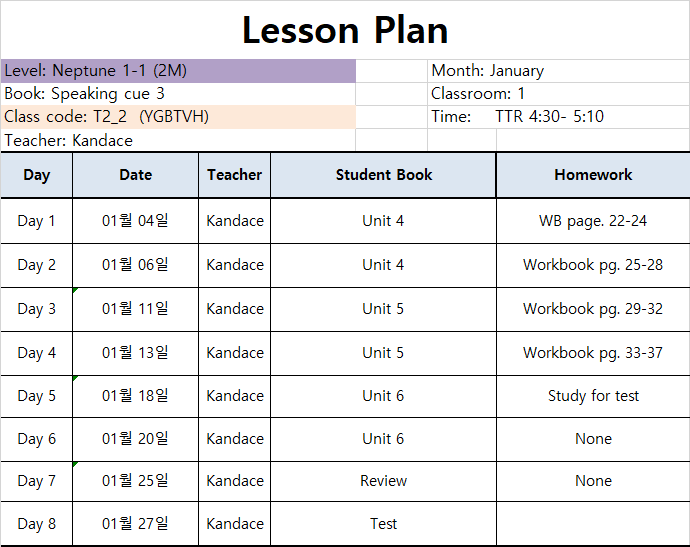Click the peach Class code T2_2 cell
Screen dimensions: 690x547
pos(178,117)
